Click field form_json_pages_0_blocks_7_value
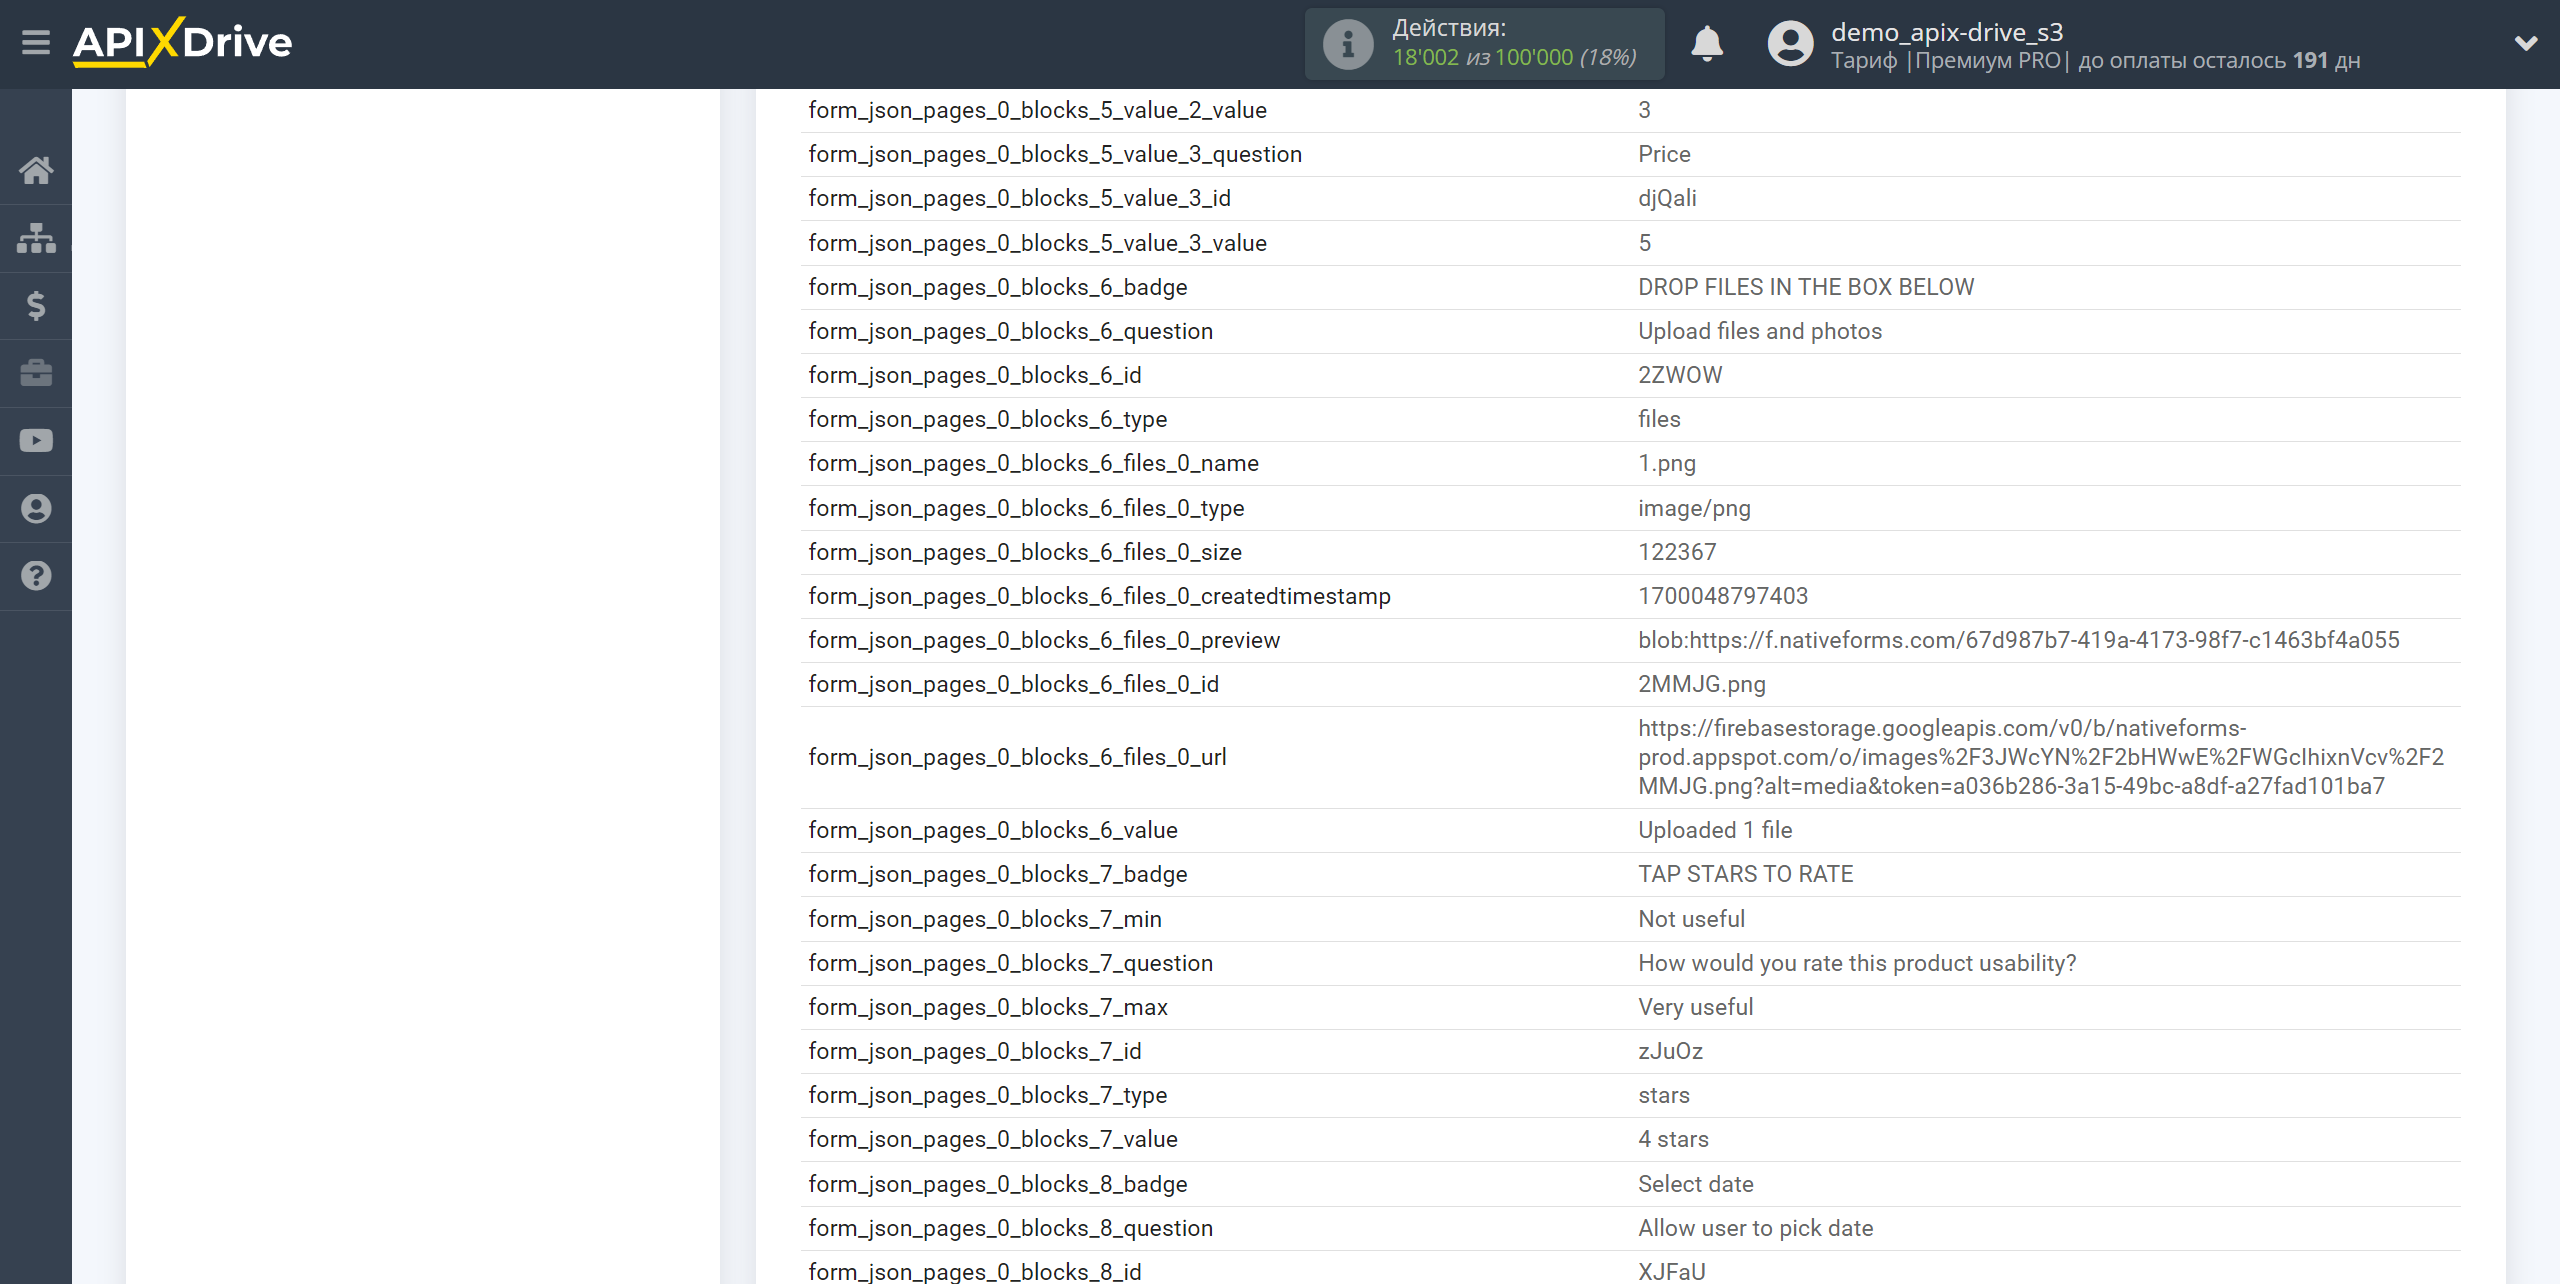2560x1284 pixels. pyautogui.click(x=993, y=1139)
